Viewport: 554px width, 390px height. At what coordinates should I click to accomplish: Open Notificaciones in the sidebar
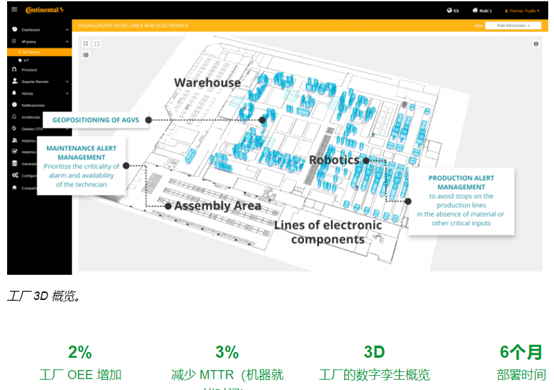pos(33,105)
